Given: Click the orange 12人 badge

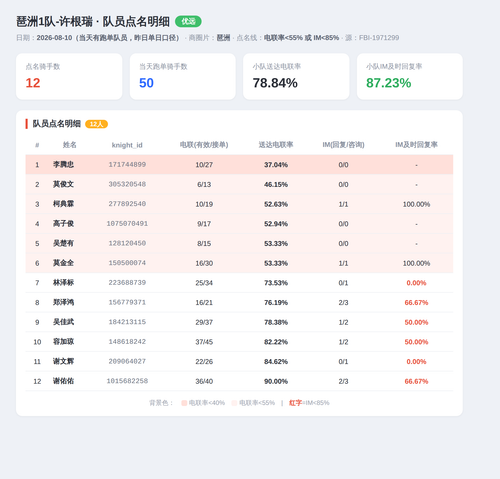Looking at the screenshot, I should pos(96,124).
